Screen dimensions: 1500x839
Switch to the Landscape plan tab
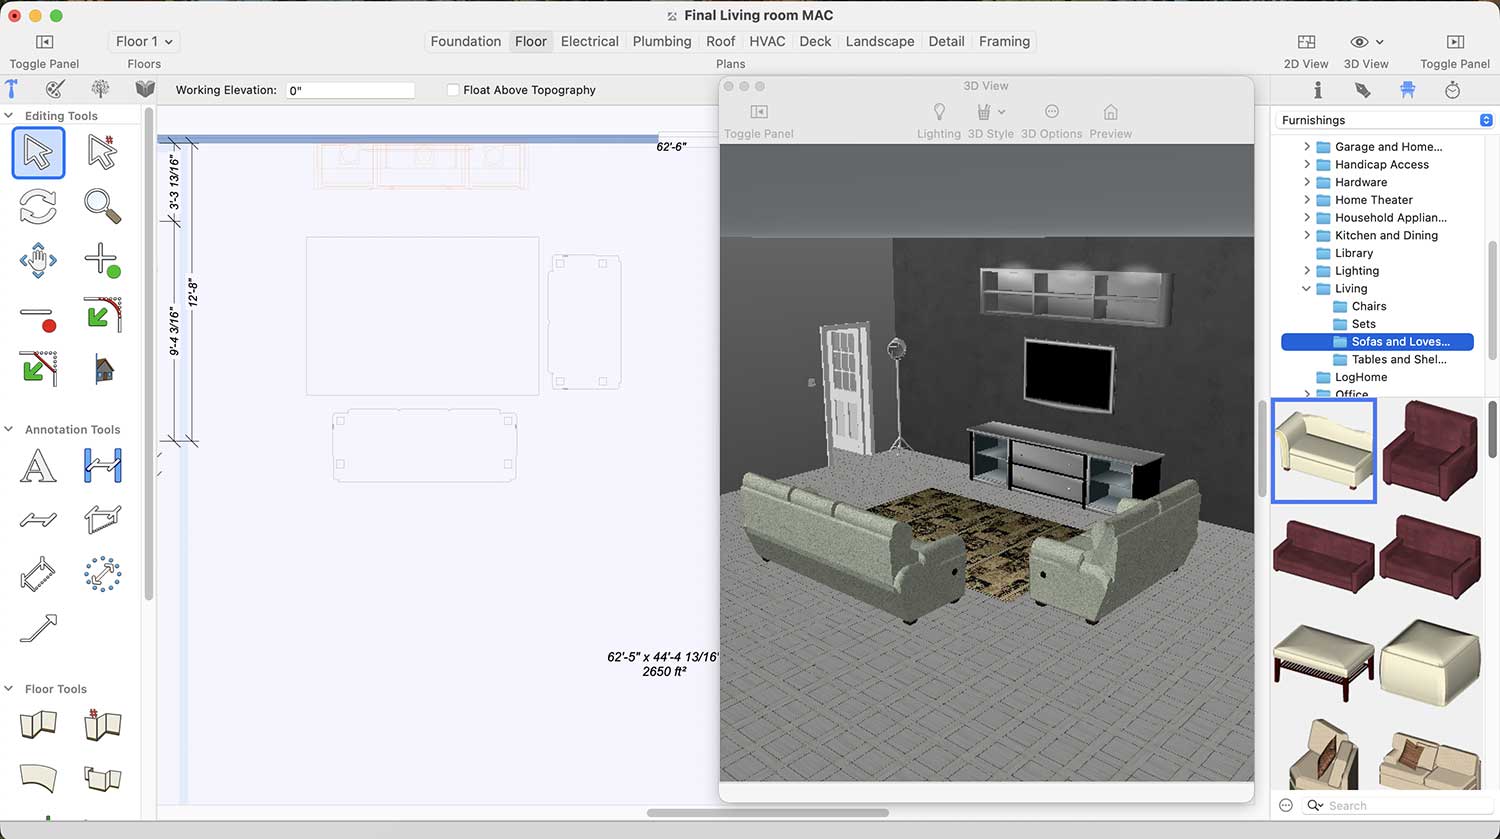click(x=879, y=42)
